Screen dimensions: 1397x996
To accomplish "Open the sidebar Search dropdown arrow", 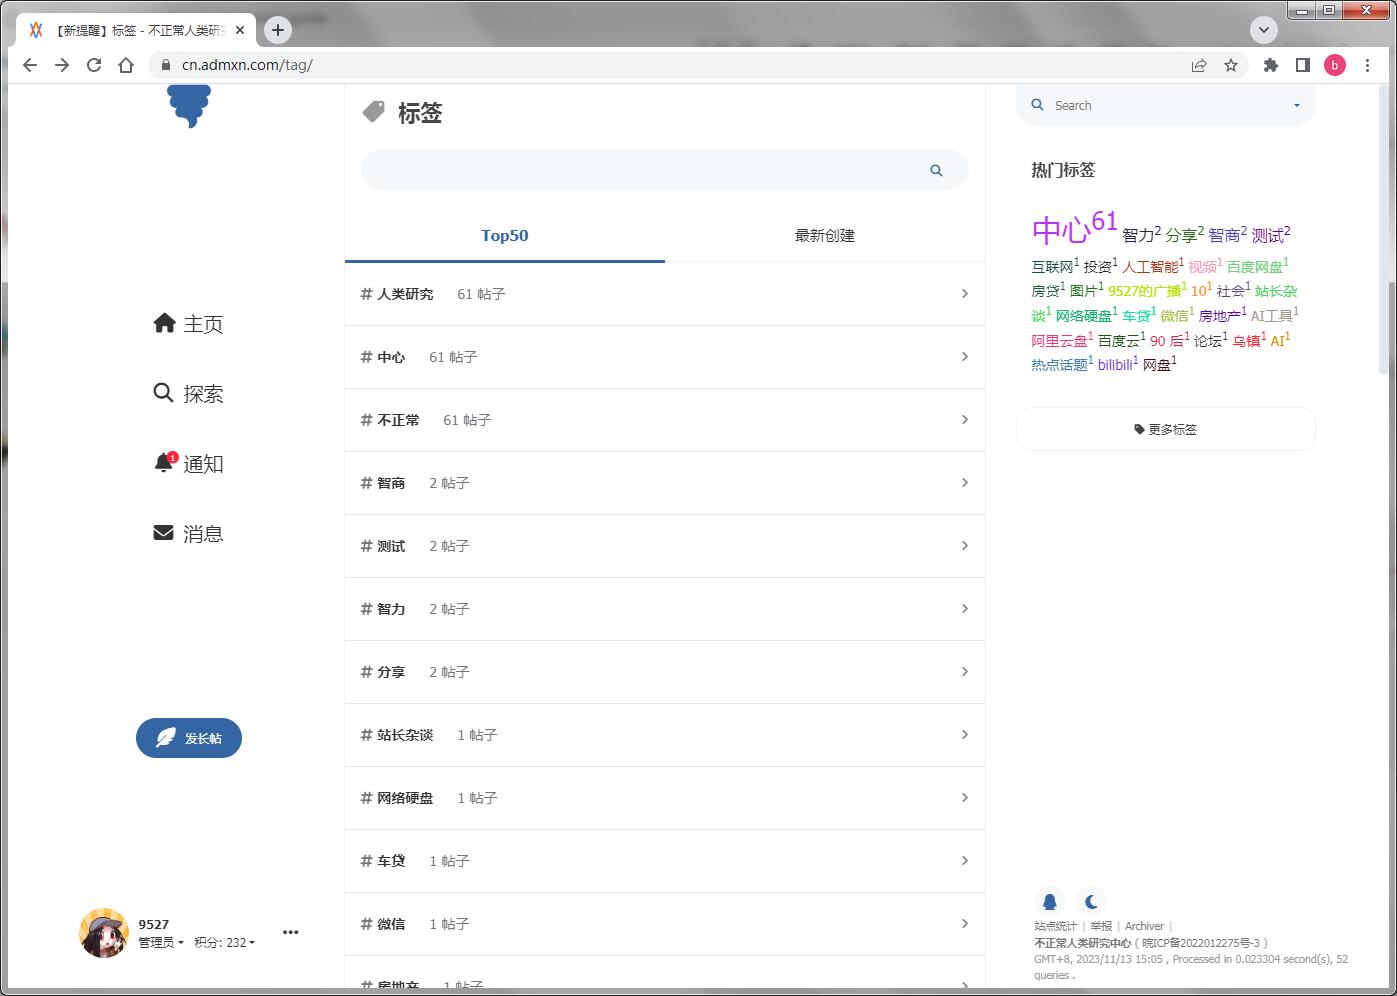I will 1297,105.
